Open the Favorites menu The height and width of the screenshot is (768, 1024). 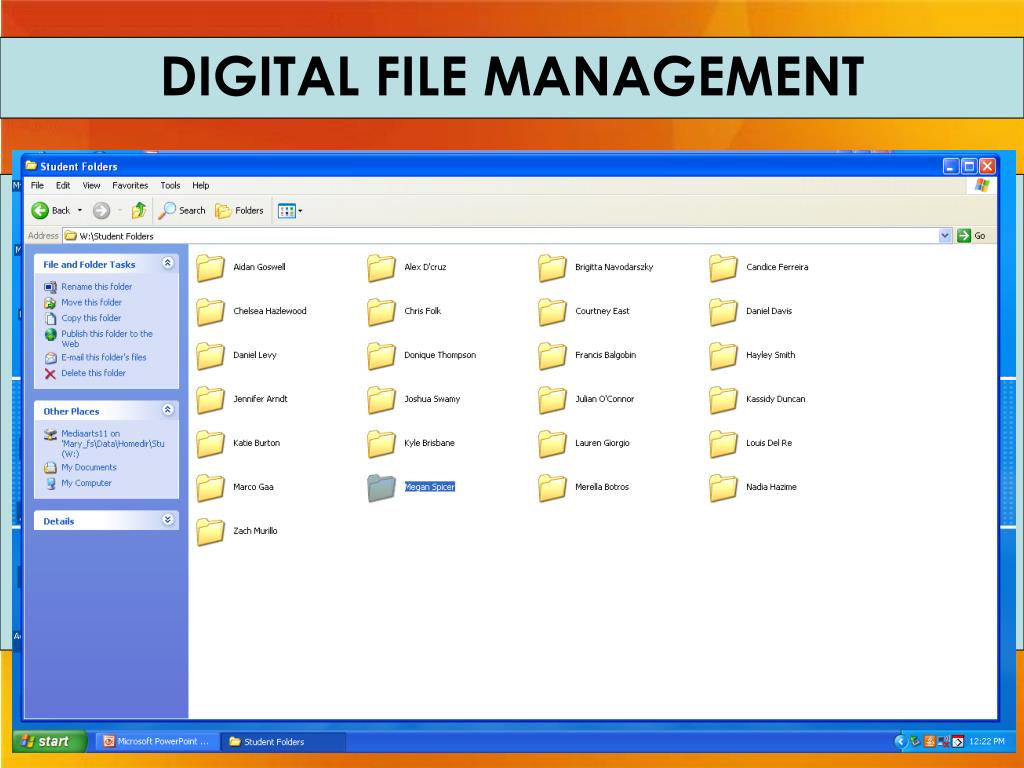coord(130,185)
